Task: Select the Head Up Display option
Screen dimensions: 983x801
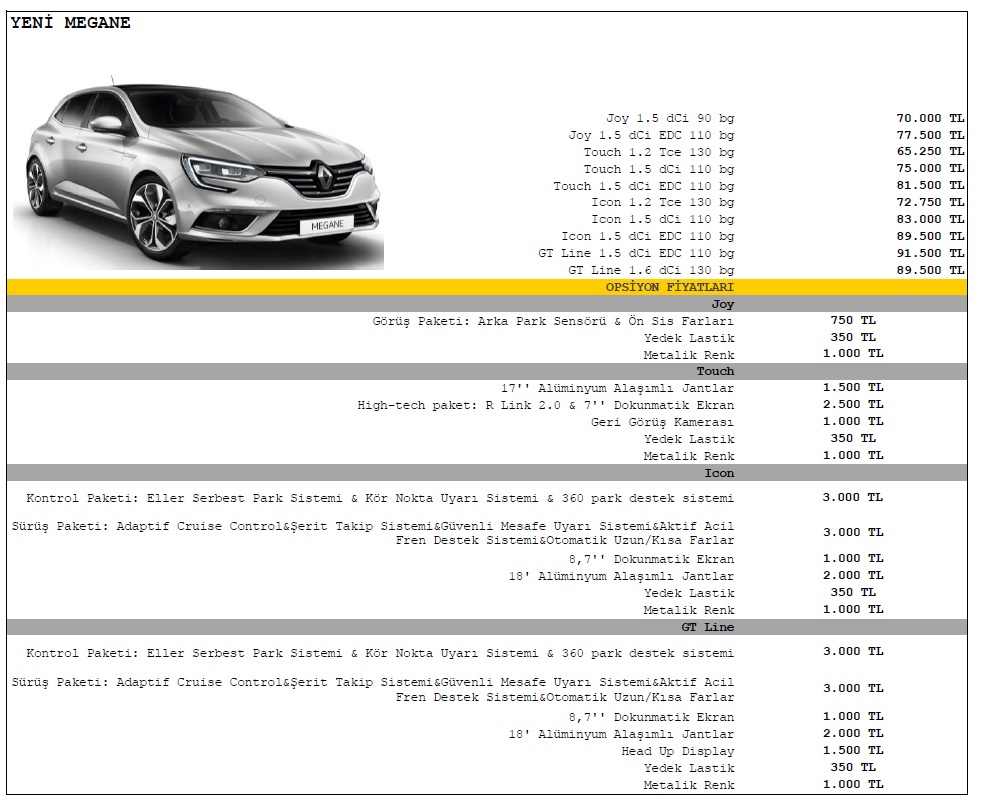Action: (678, 751)
